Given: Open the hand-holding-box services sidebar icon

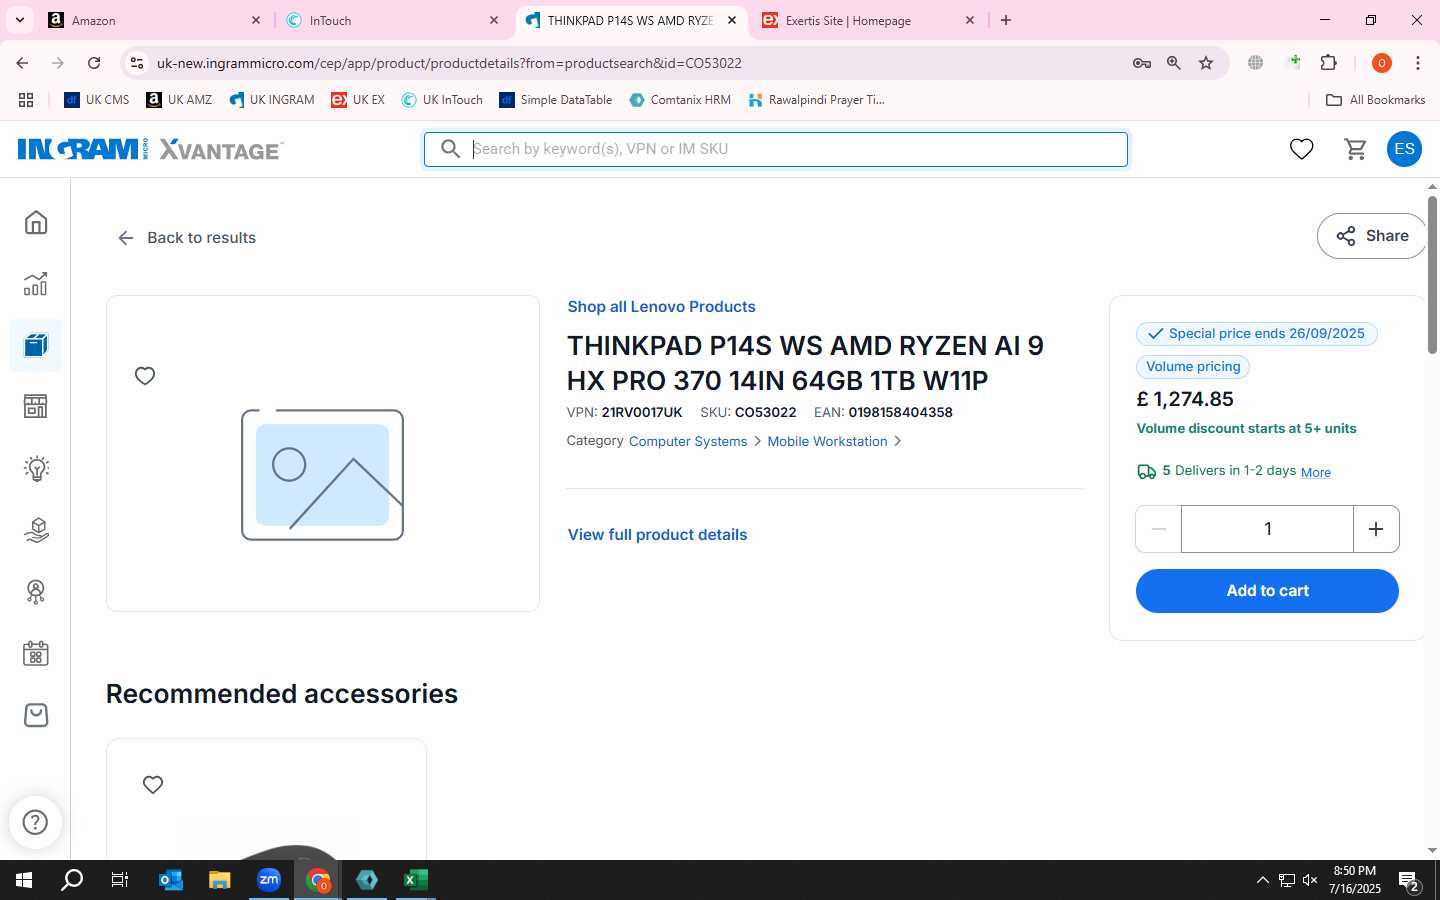Looking at the screenshot, I should pos(36,530).
